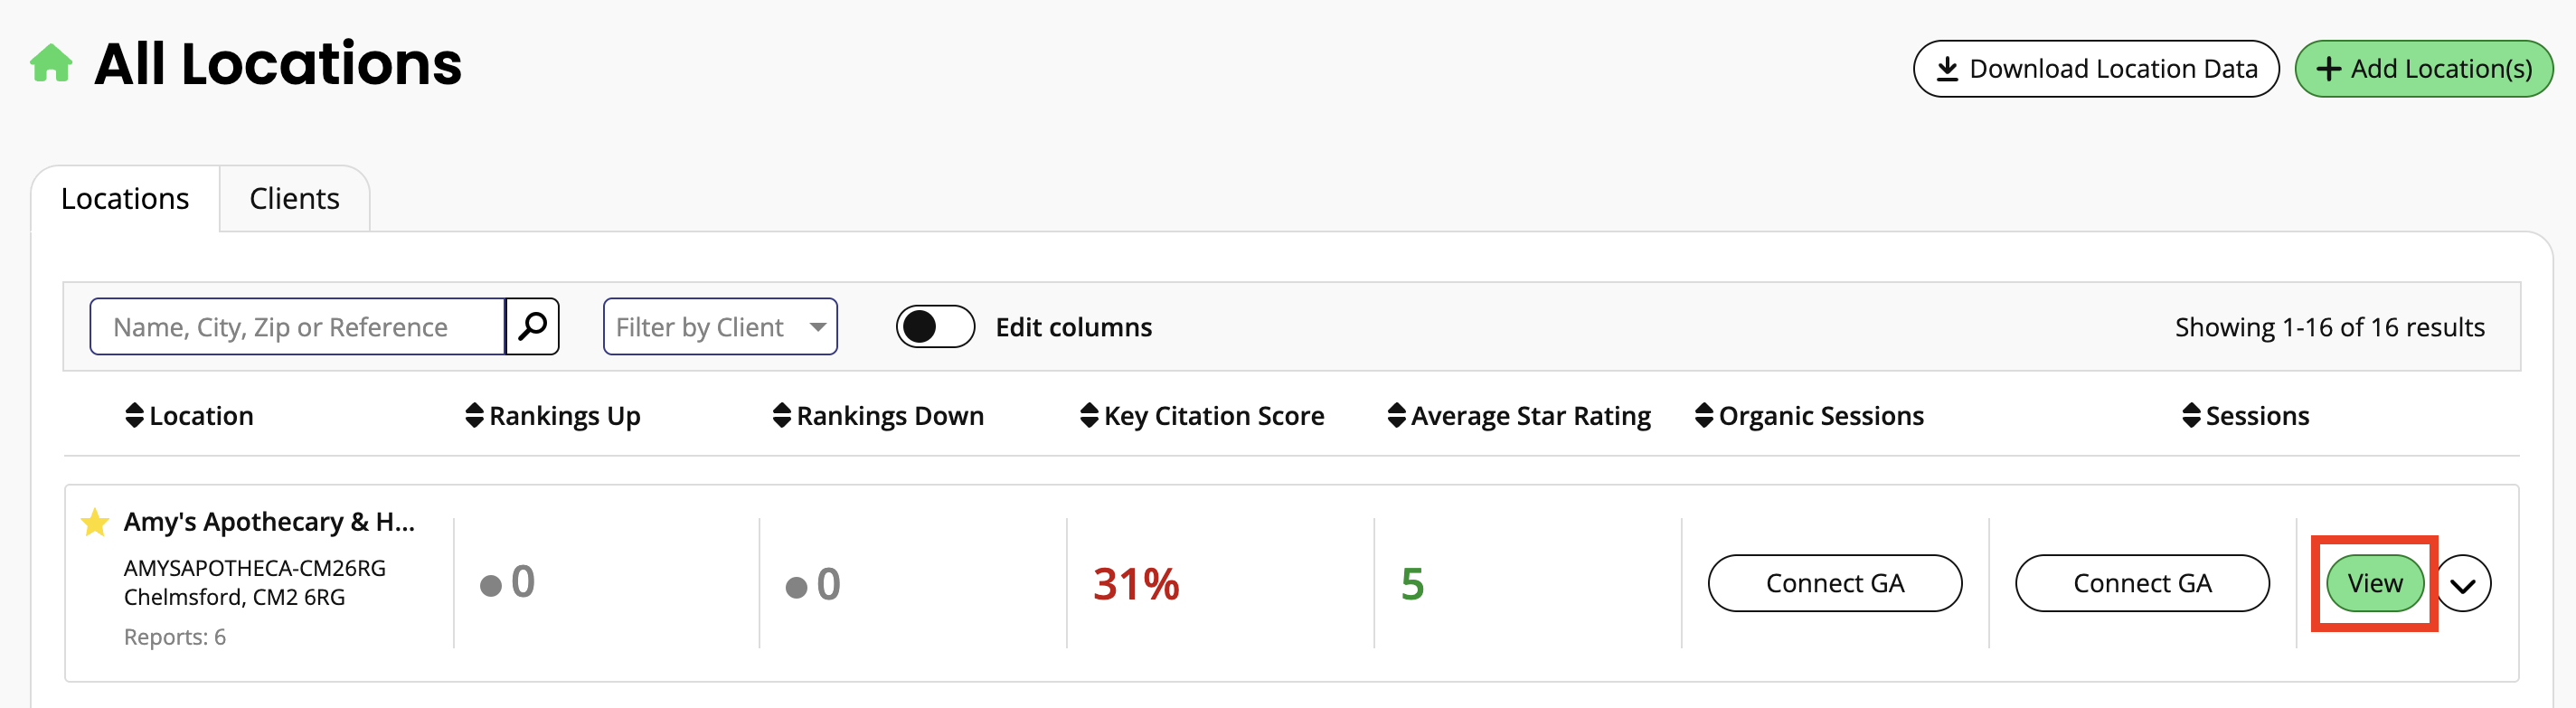Sort by Location column arrows
Viewport: 2576px width, 708px height.
click(x=135, y=415)
